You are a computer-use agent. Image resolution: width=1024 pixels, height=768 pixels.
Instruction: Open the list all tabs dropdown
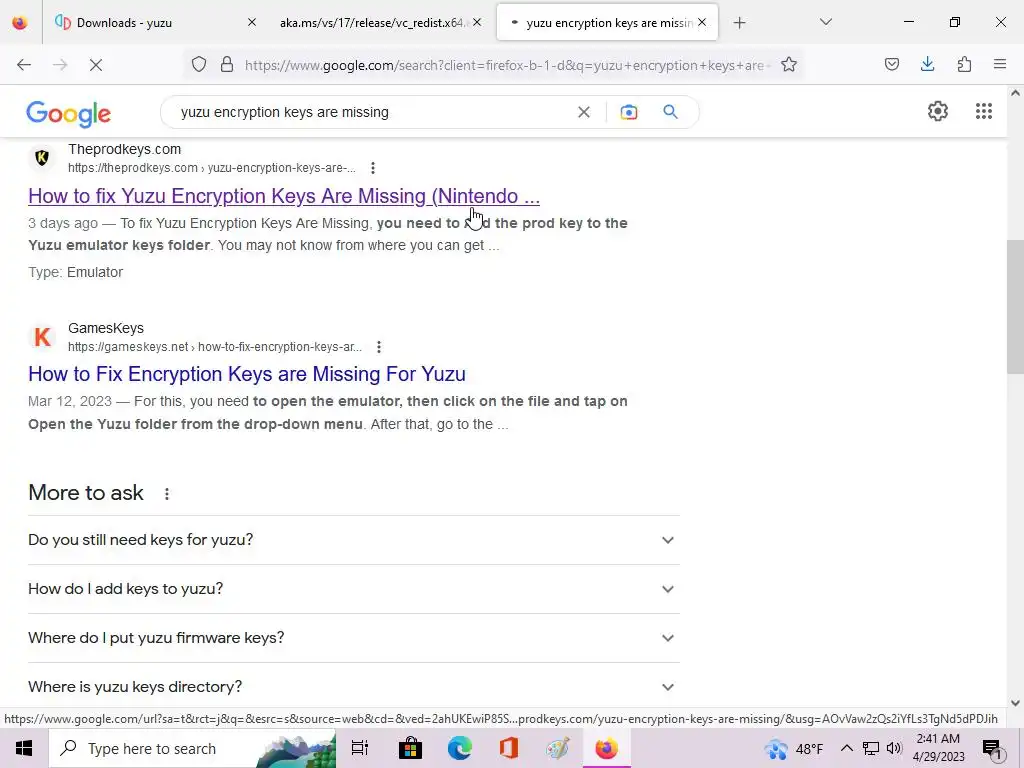tap(825, 22)
